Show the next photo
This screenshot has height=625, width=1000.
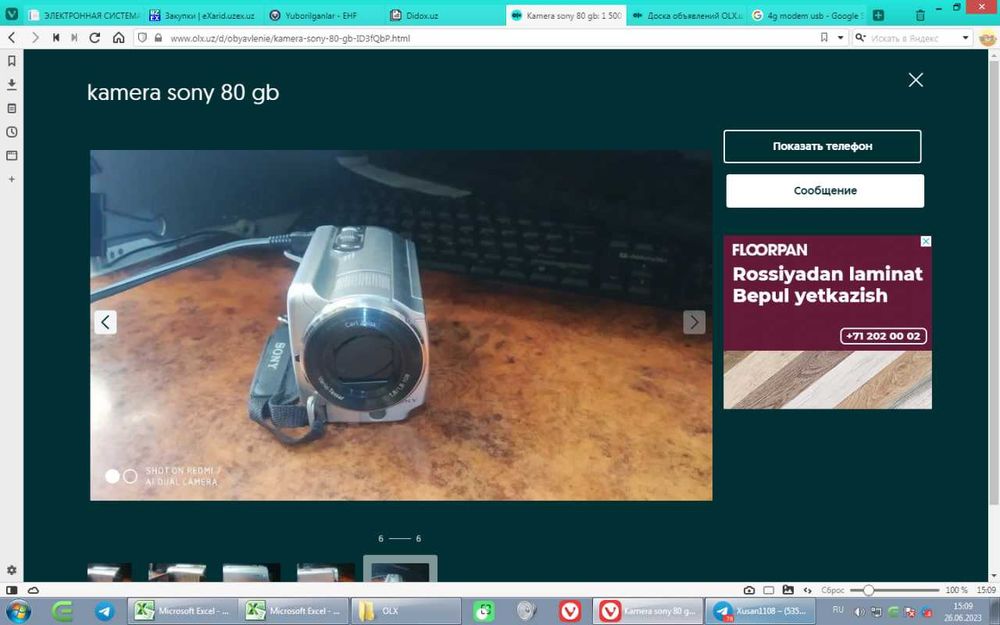694,322
